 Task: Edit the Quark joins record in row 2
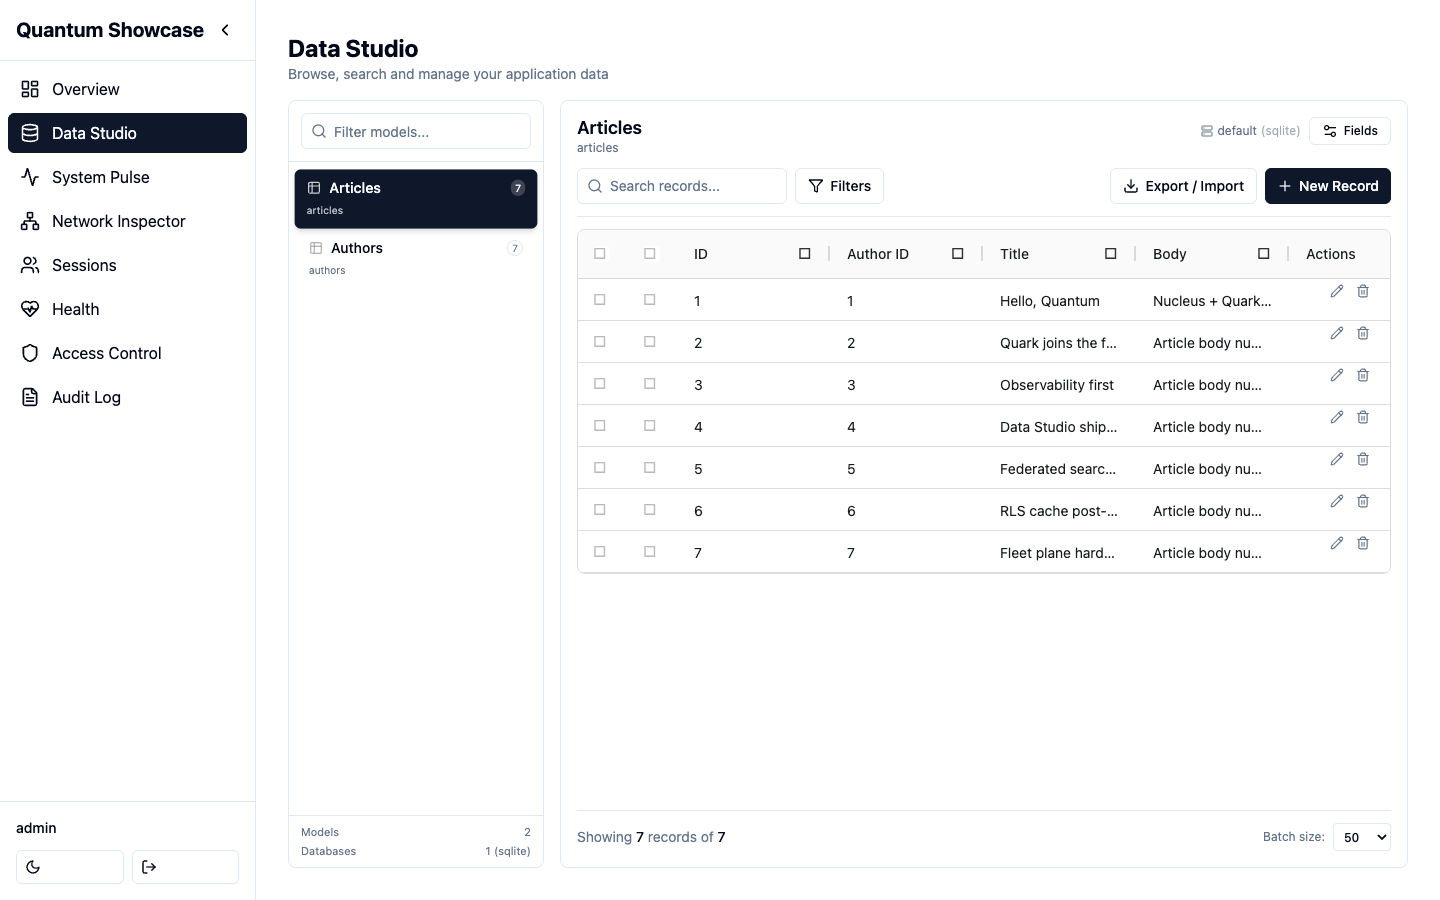point(1337,333)
